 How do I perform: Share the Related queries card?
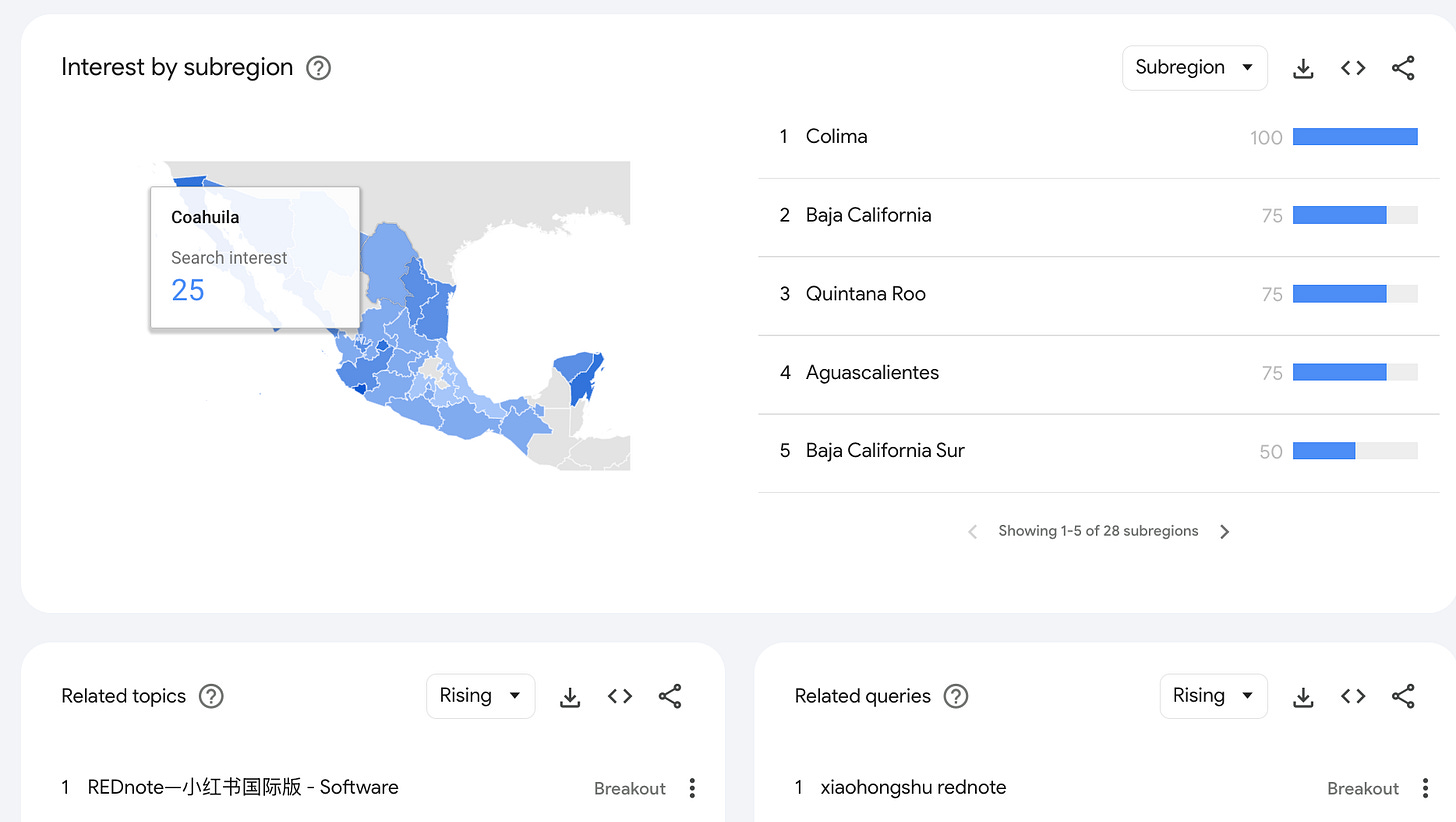click(1403, 696)
